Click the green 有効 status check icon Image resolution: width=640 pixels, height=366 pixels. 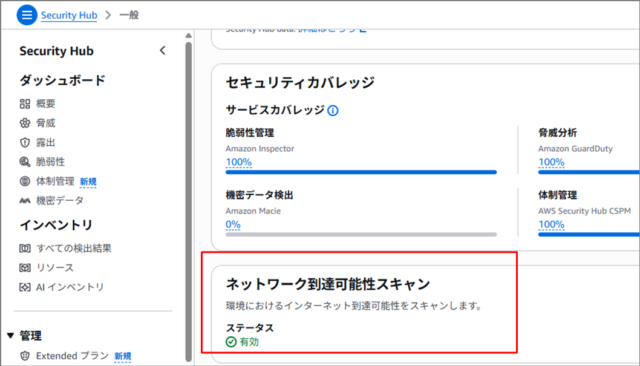click(x=231, y=342)
